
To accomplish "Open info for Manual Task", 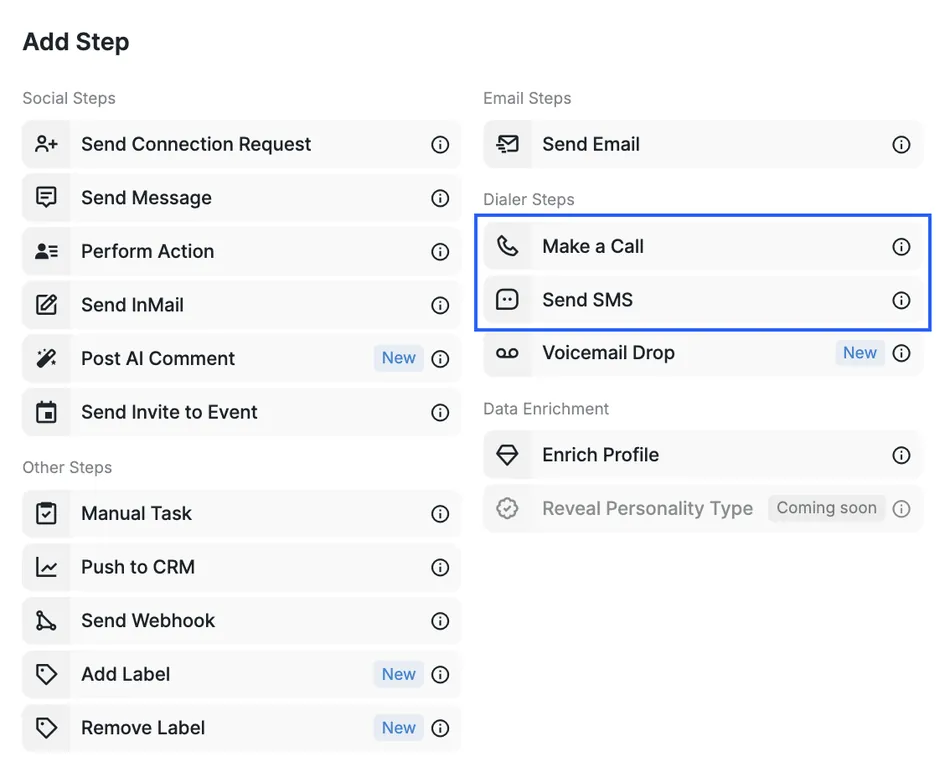I will [x=440, y=513].
